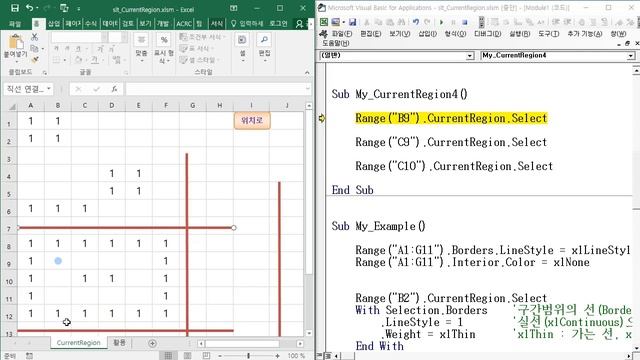Open the Excel Developer (개발) tab
The width and height of the screenshot is (640, 360).
(163, 24)
